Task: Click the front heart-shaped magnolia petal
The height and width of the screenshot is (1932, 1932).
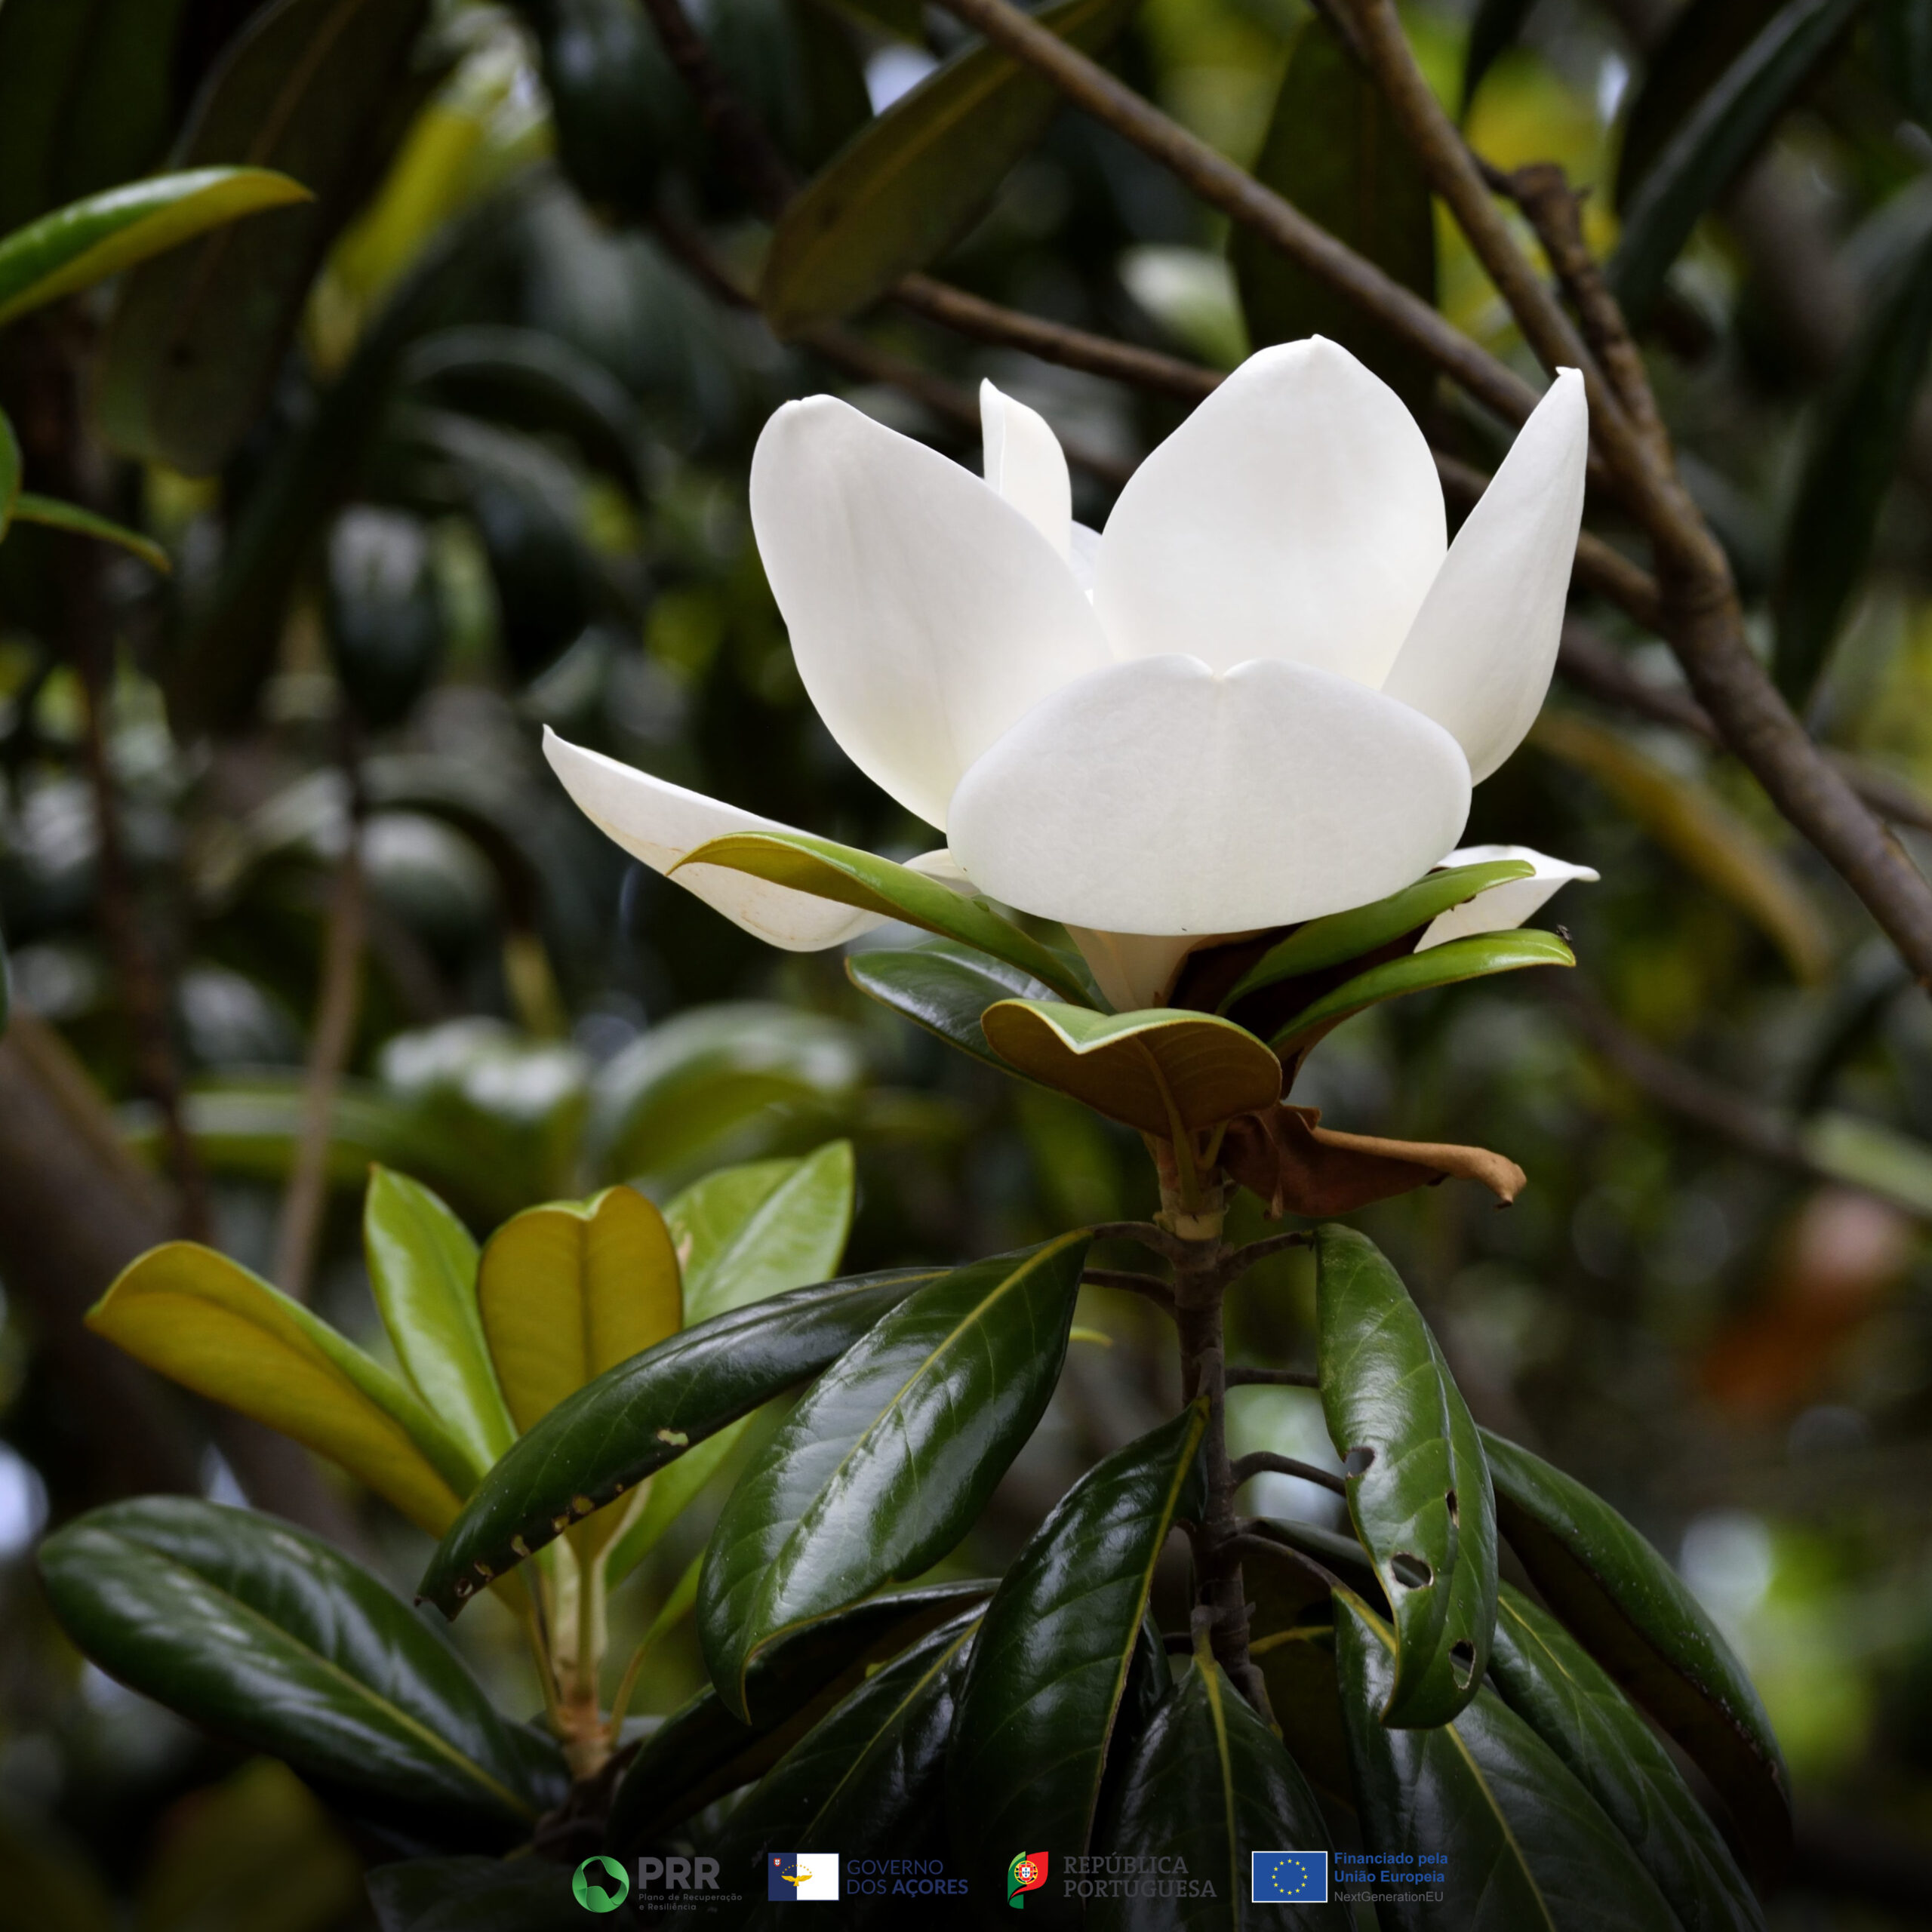Action: click(x=1208, y=795)
